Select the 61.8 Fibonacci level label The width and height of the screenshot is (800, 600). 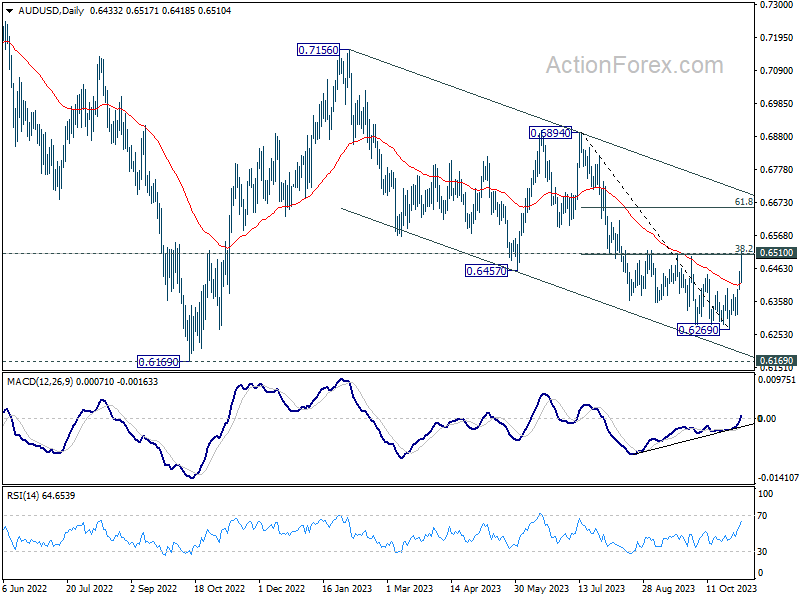(743, 202)
